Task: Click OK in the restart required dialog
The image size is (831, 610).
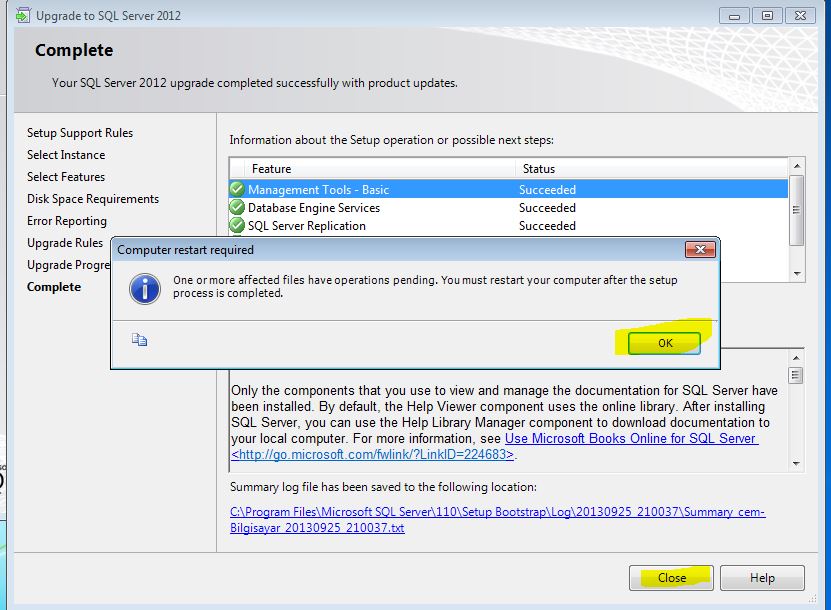Action: [664, 343]
